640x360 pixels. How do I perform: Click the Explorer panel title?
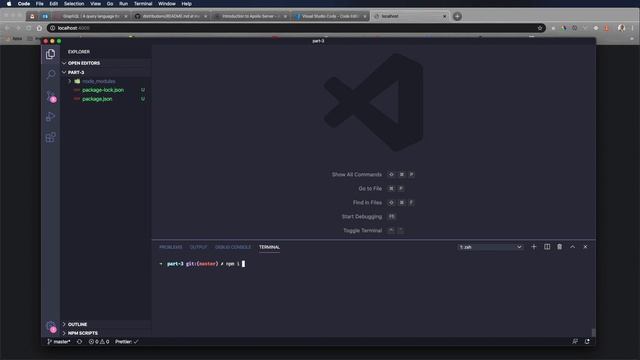click(x=79, y=52)
